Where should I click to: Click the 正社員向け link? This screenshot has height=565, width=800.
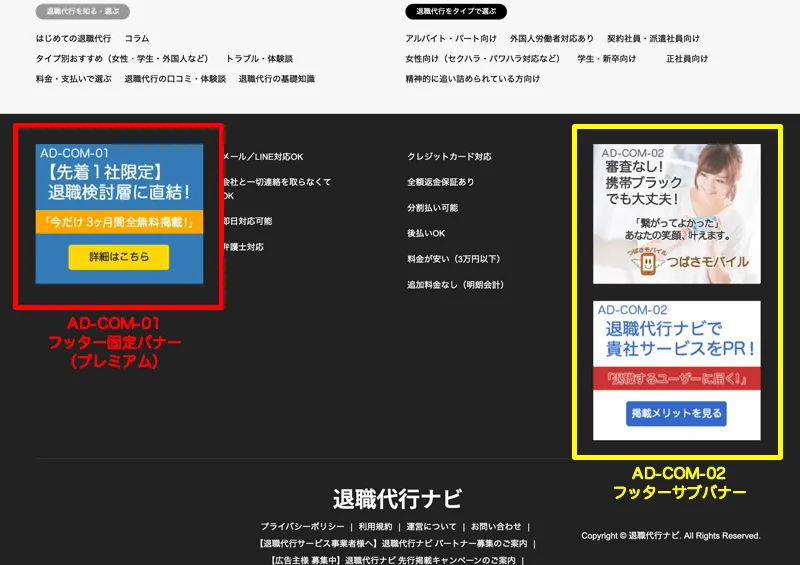(x=687, y=59)
